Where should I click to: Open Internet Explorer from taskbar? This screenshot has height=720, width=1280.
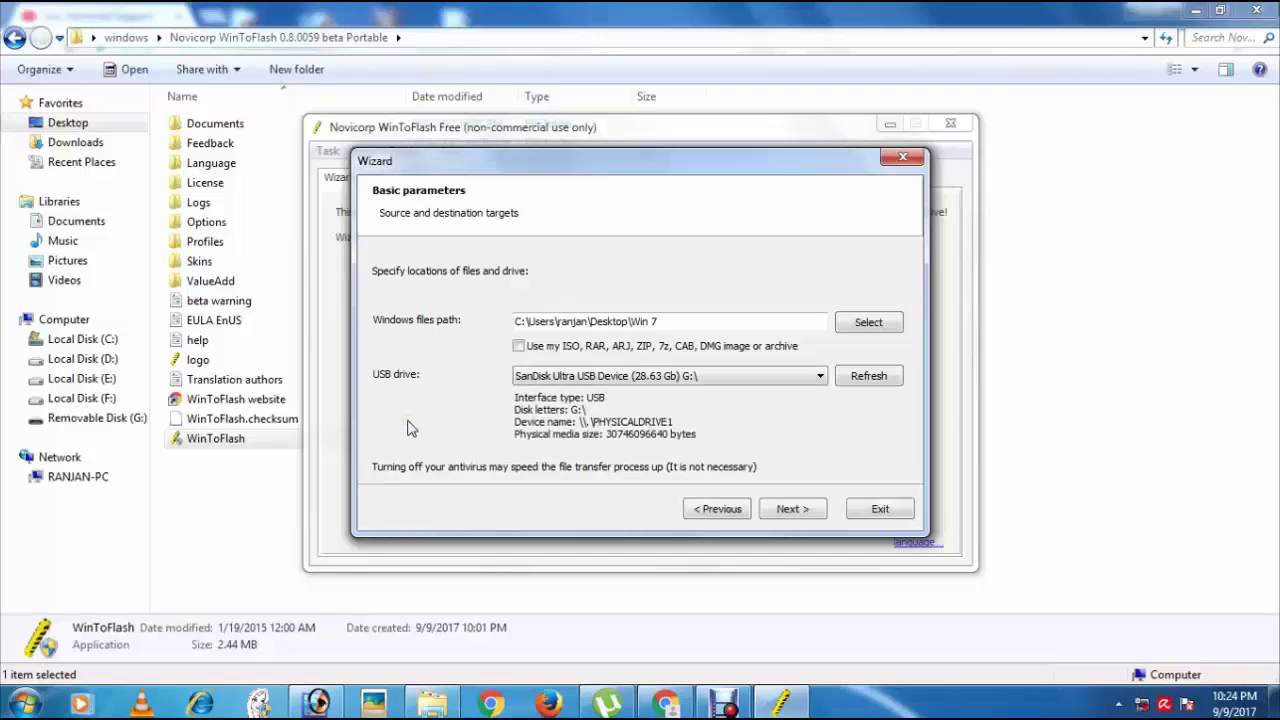point(200,703)
